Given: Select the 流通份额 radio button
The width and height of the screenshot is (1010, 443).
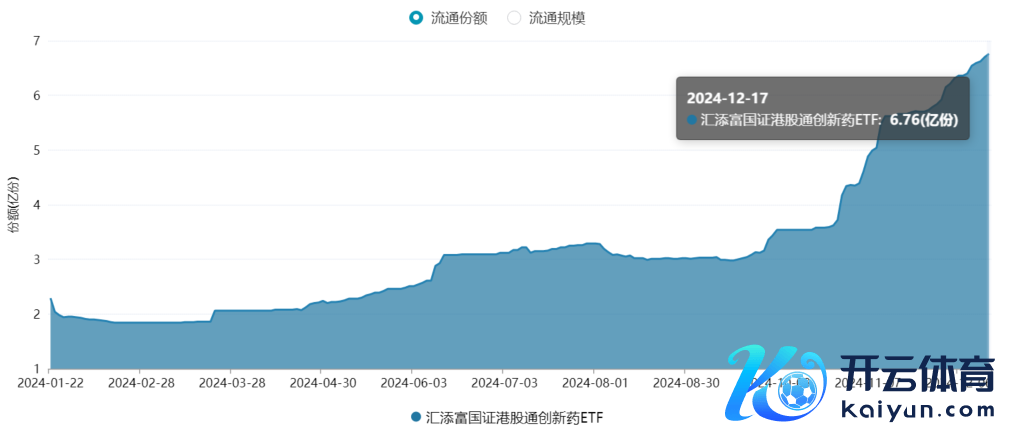Looking at the screenshot, I should (x=417, y=17).
